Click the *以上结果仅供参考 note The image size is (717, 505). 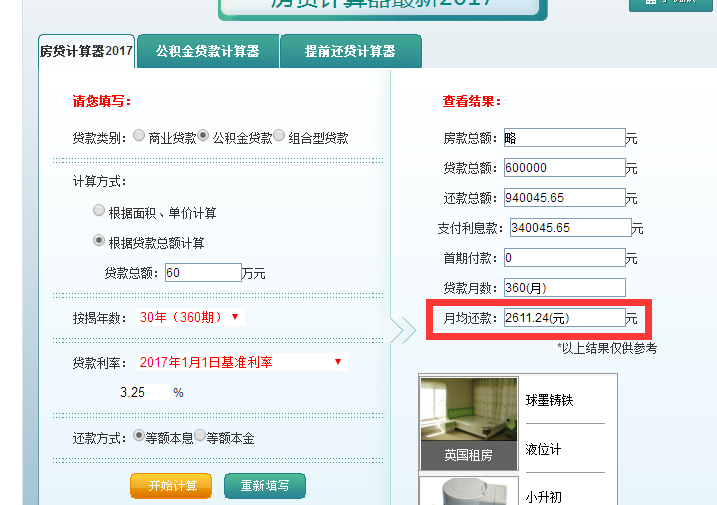[607, 349]
